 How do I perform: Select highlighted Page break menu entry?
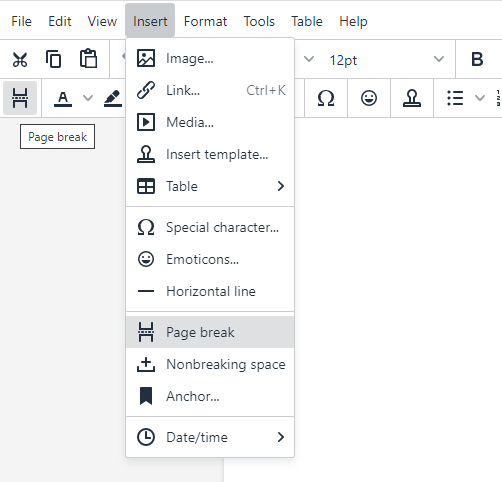click(210, 332)
